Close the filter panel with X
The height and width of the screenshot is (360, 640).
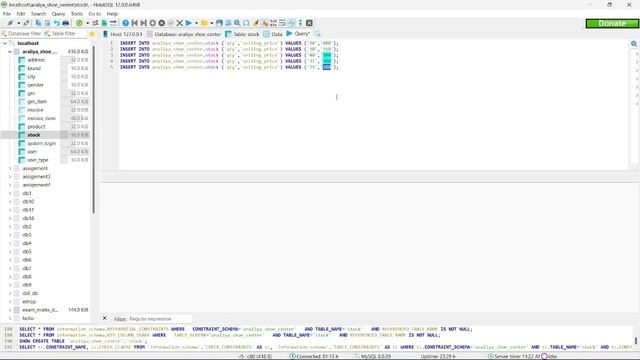[104, 318]
